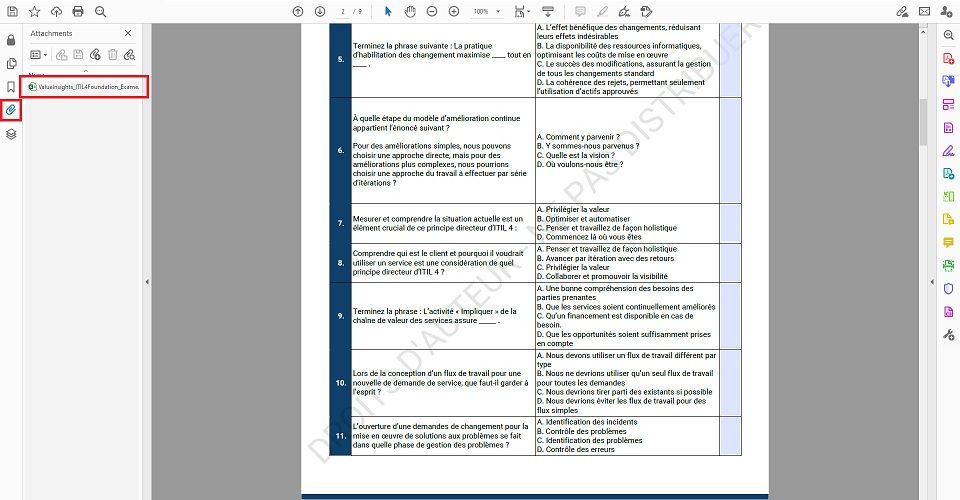Open the sign document pen tool
Viewport: 960px width, 500px height.
point(624,11)
